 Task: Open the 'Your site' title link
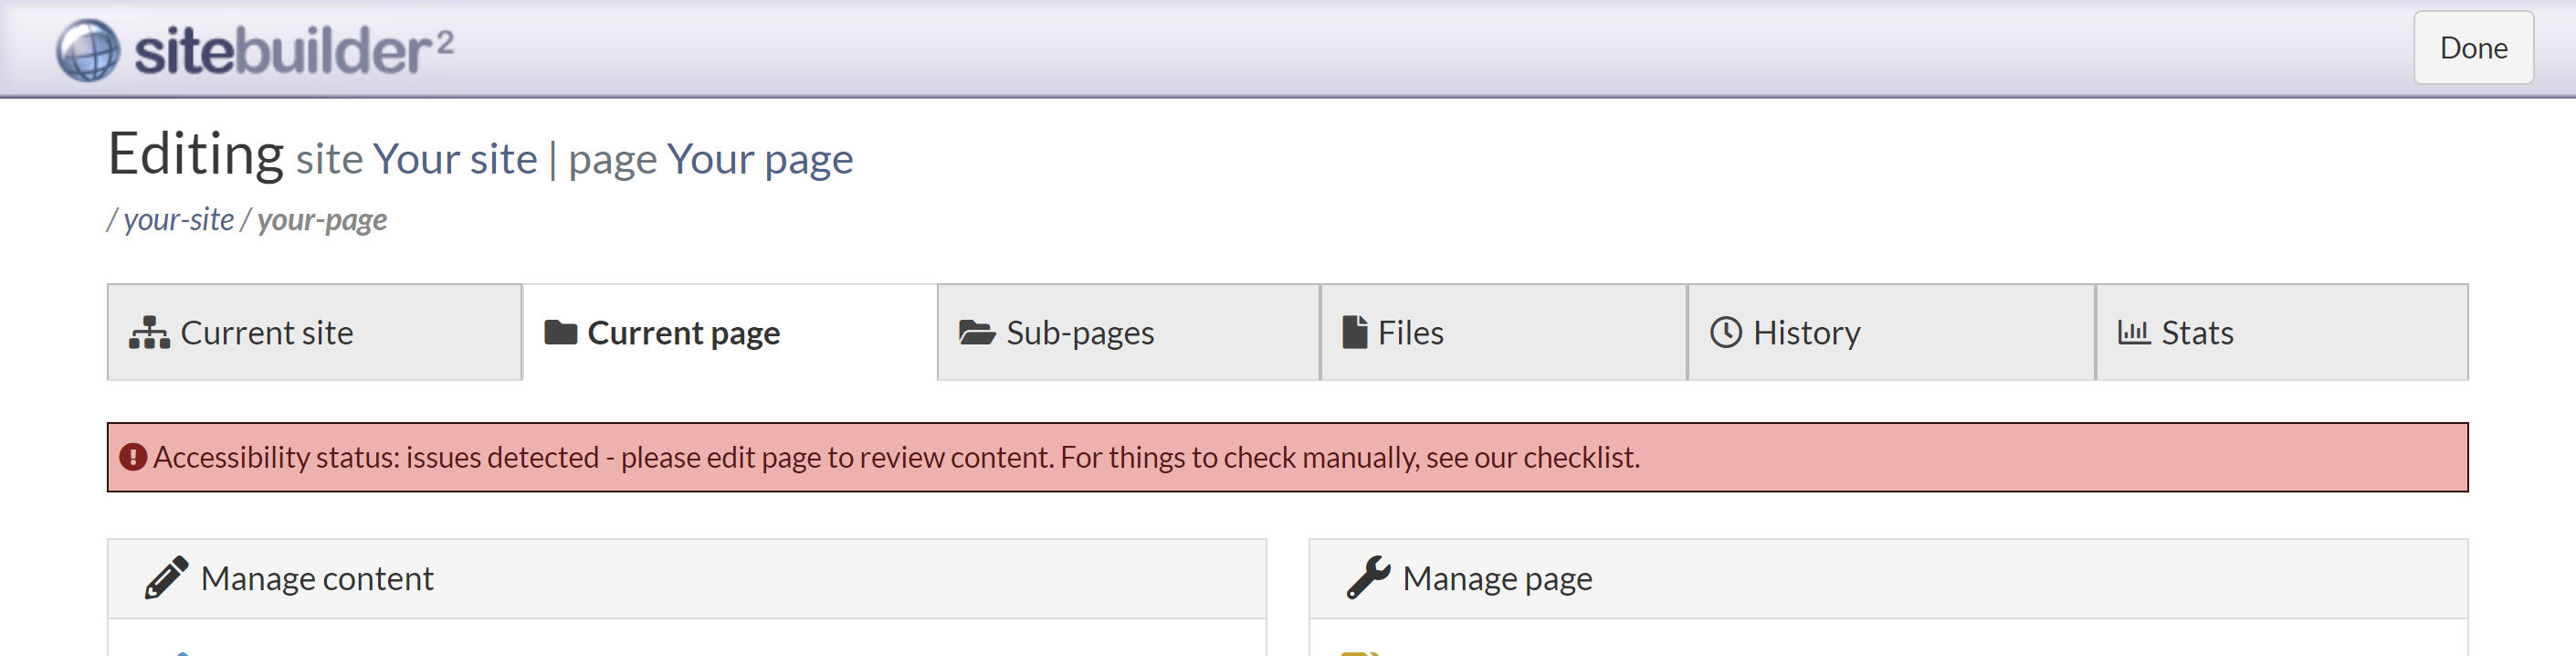[455, 159]
